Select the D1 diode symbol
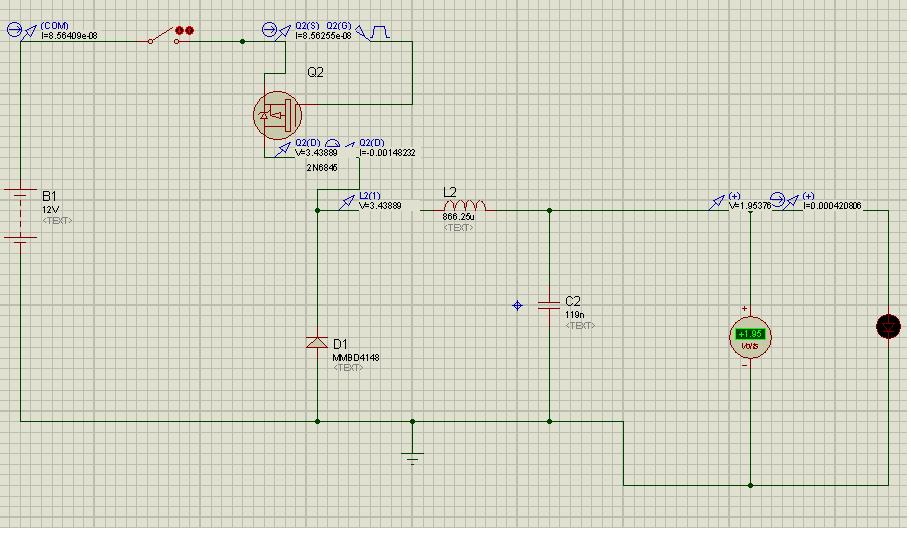The width and height of the screenshot is (911, 533). (317, 342)
